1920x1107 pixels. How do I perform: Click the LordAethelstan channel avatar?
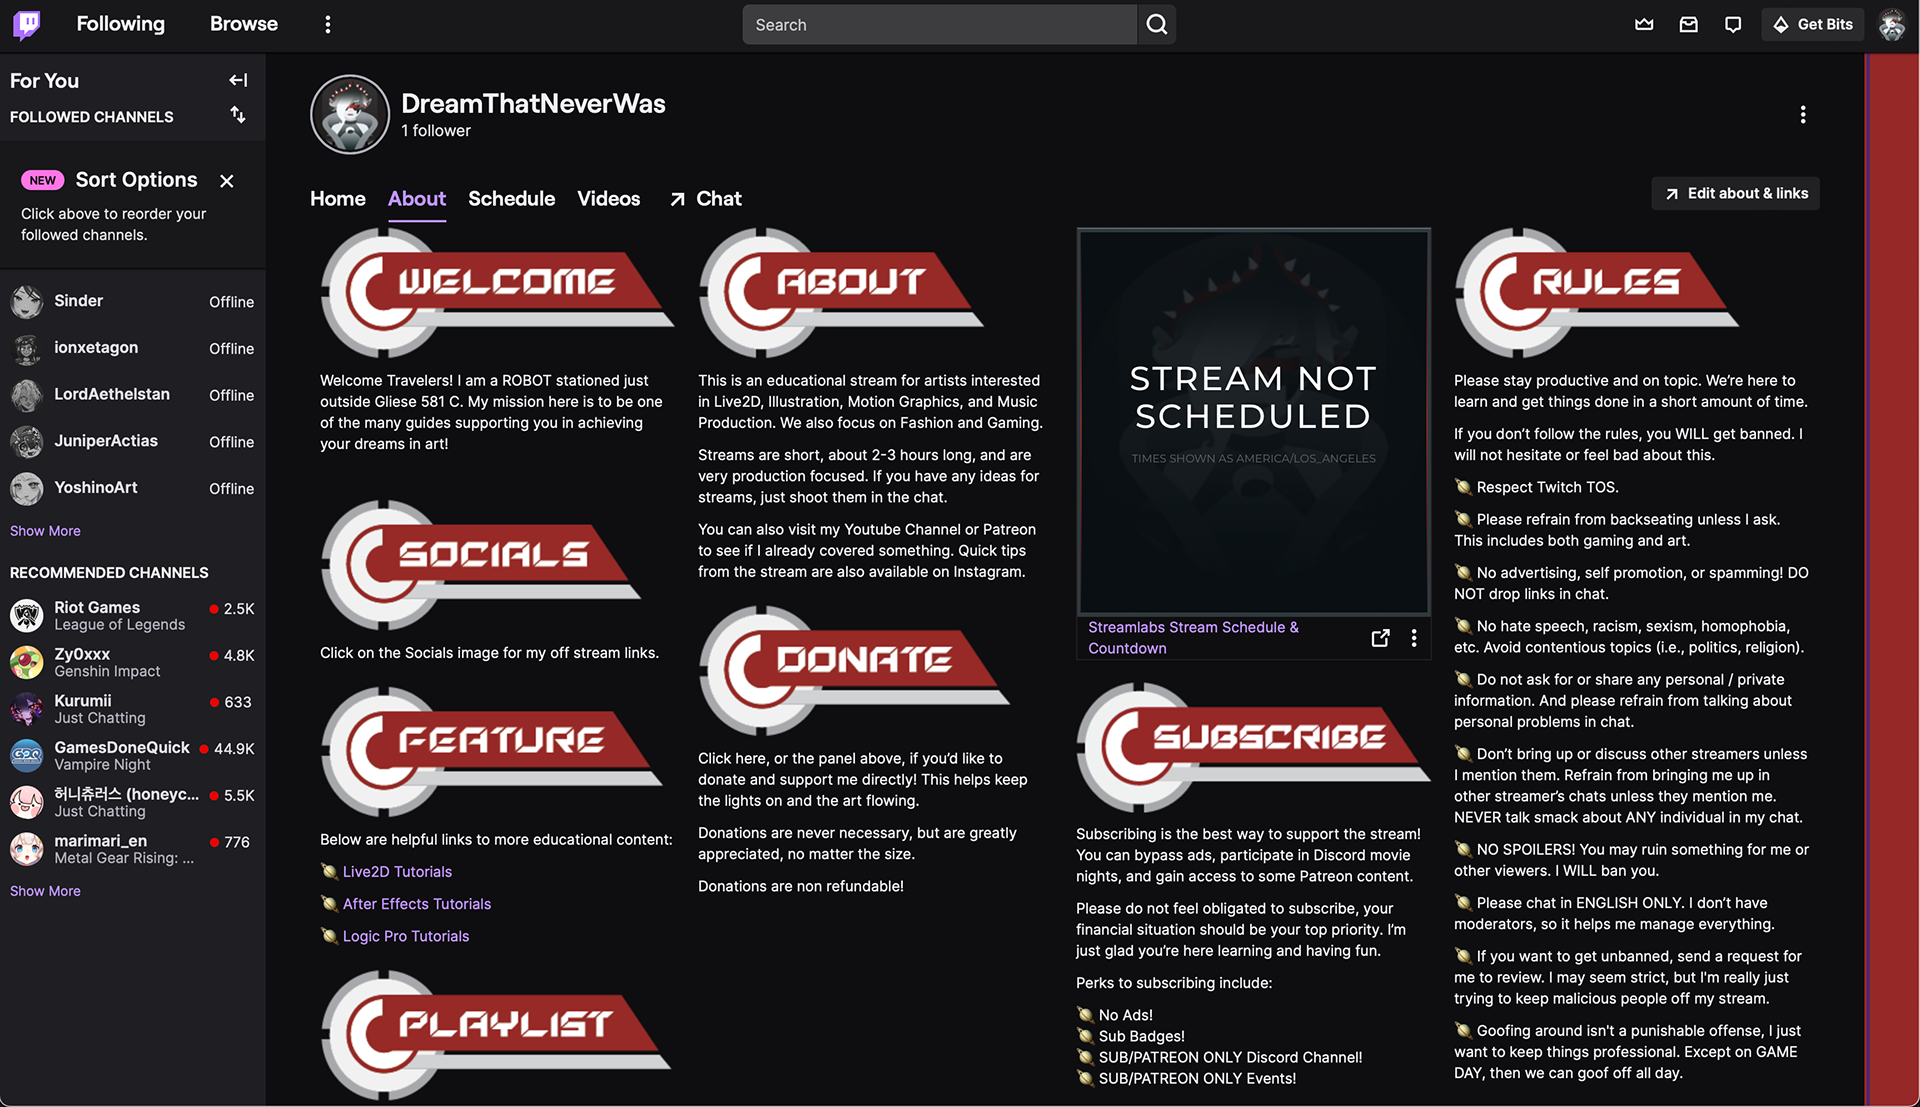(x=27, y=395)
